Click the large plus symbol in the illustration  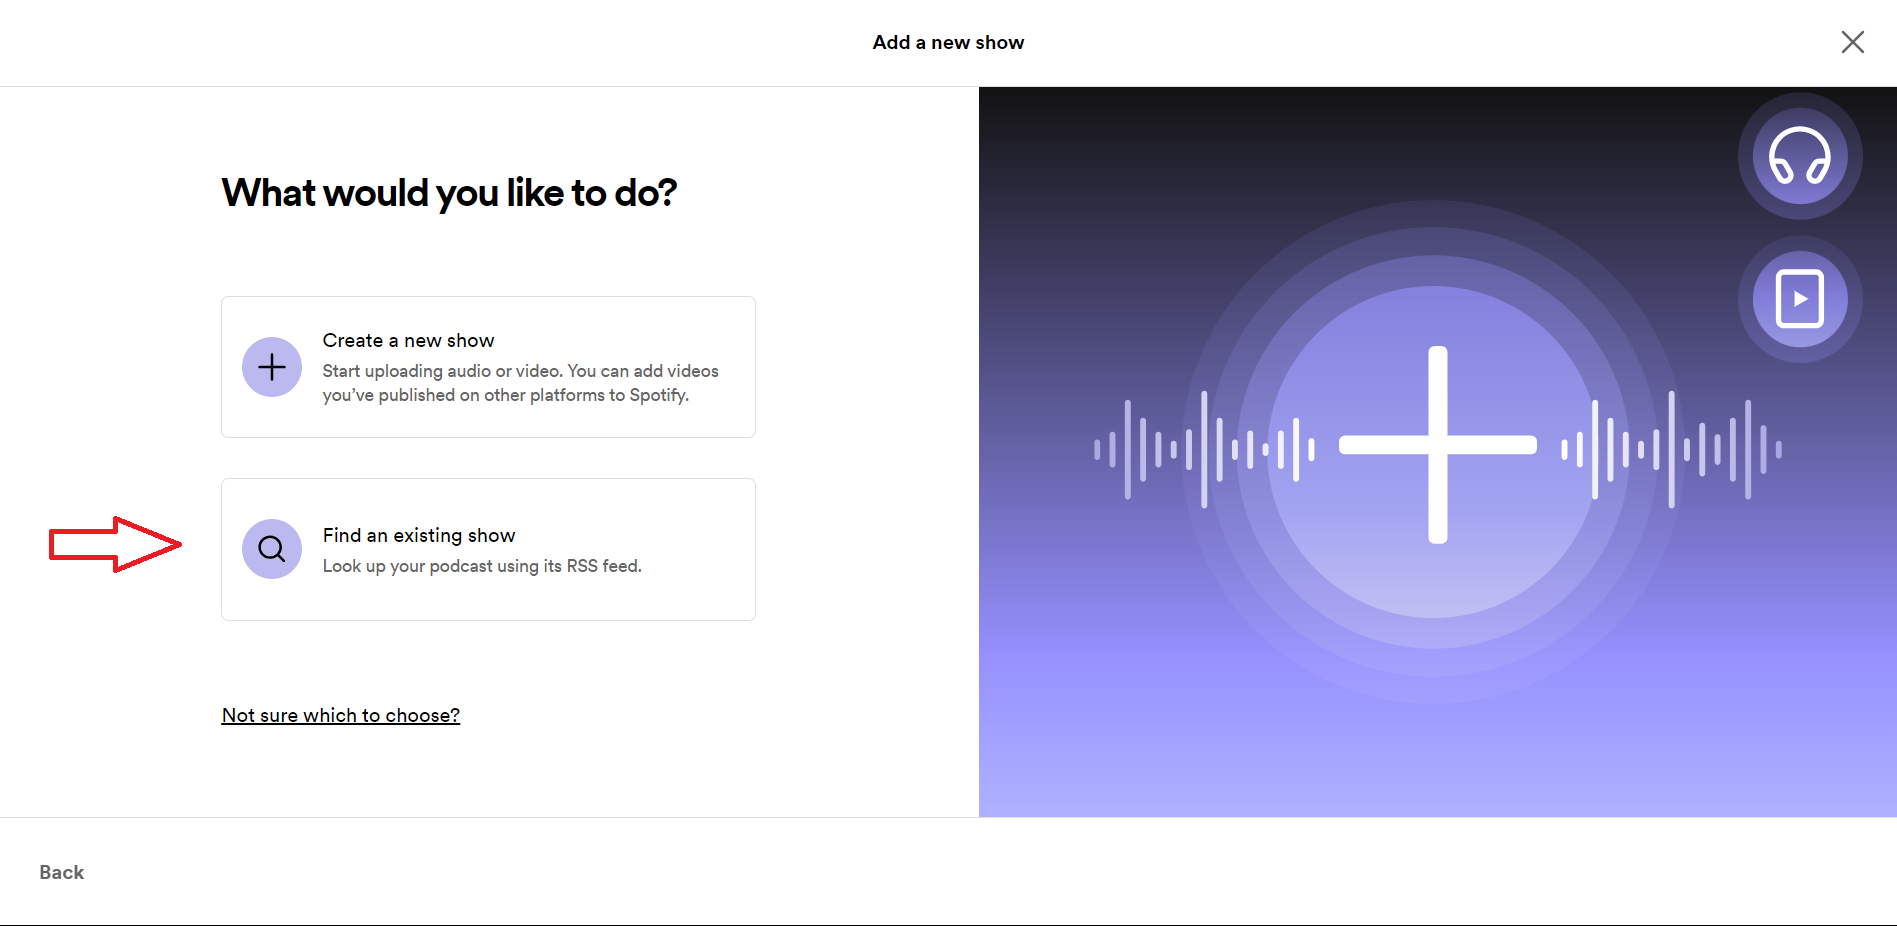[x=1438, y=445]
